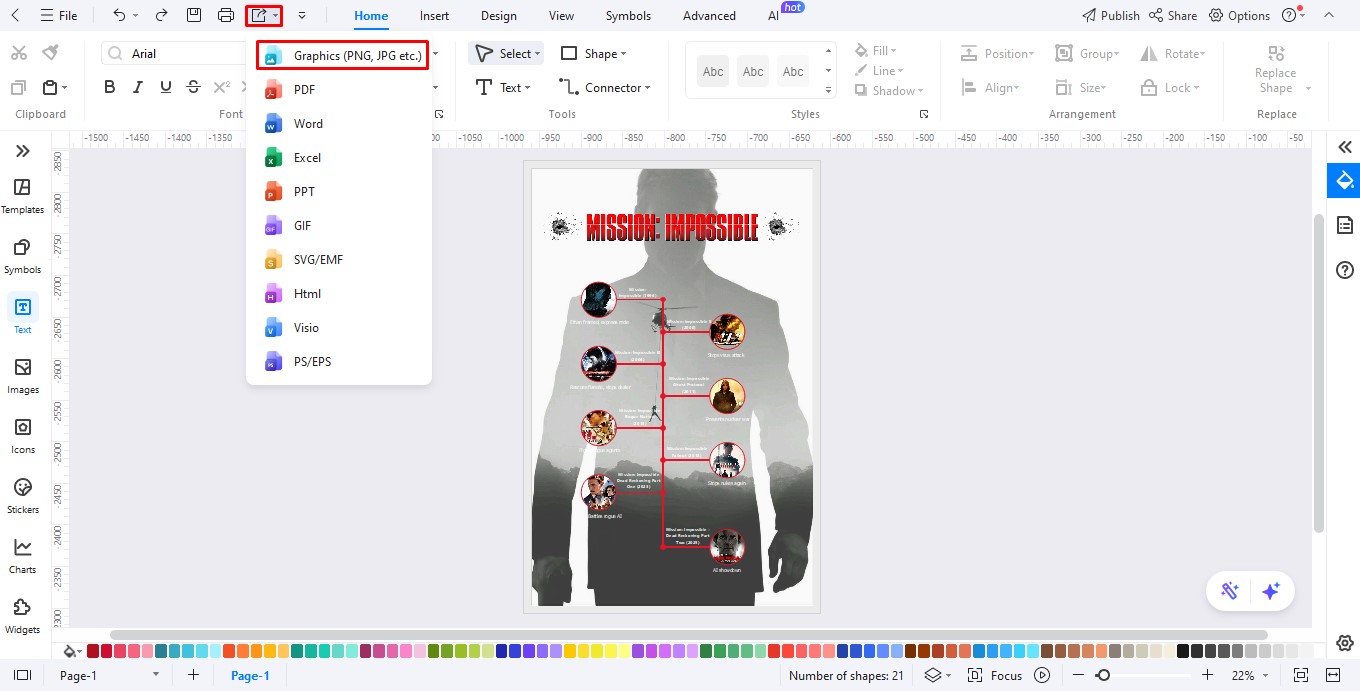Click the Copy icon in Clipboard group
1360x691 pixels.
click(18, 88)
